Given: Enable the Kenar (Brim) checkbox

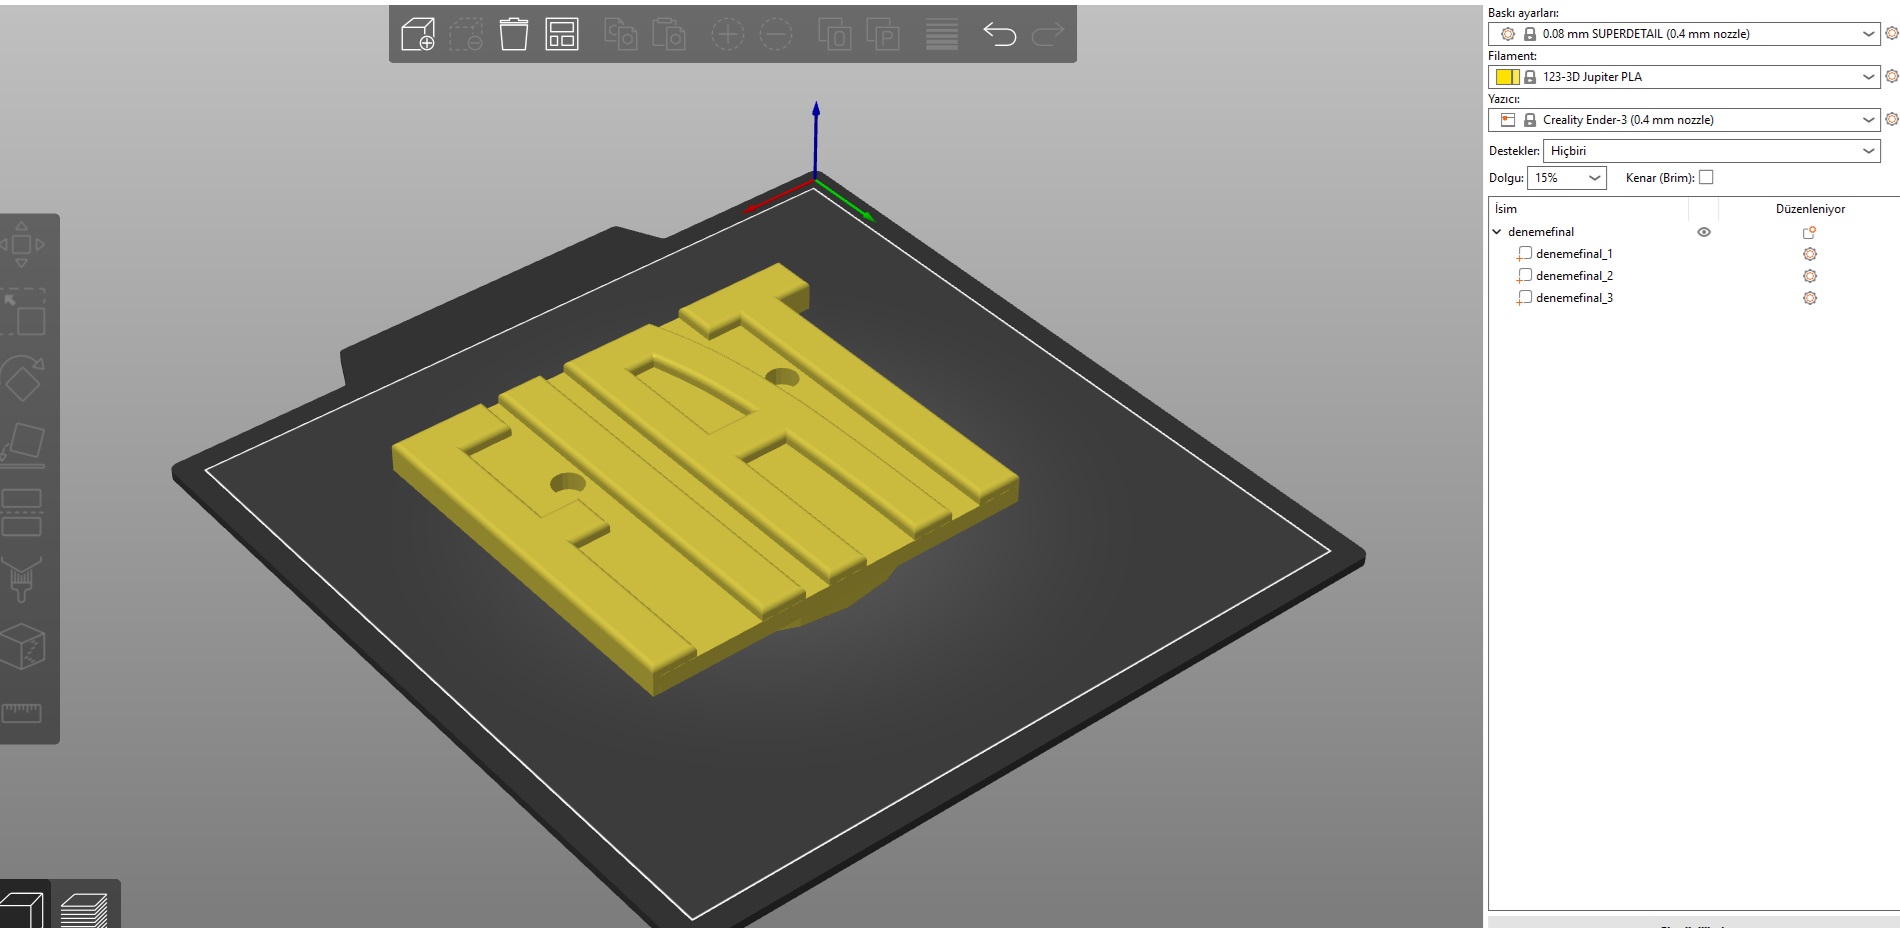Looking at the screenshot, I should (1706, 177).
